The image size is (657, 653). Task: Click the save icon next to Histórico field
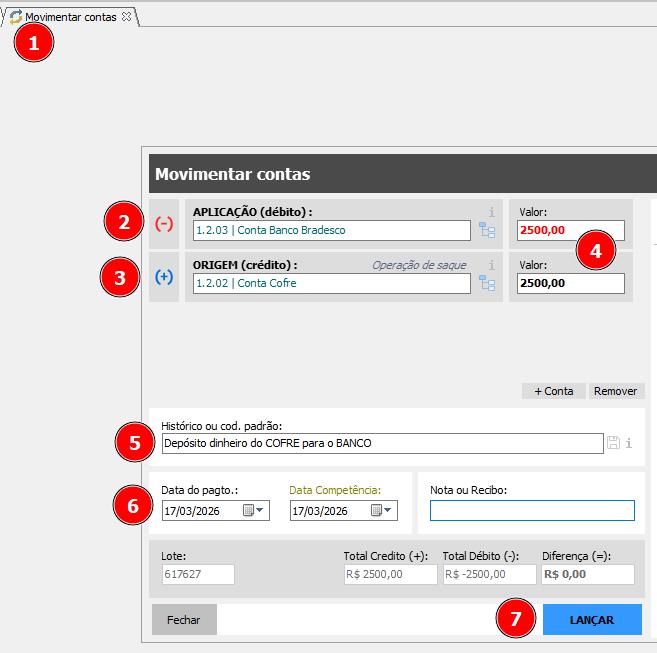613,443
